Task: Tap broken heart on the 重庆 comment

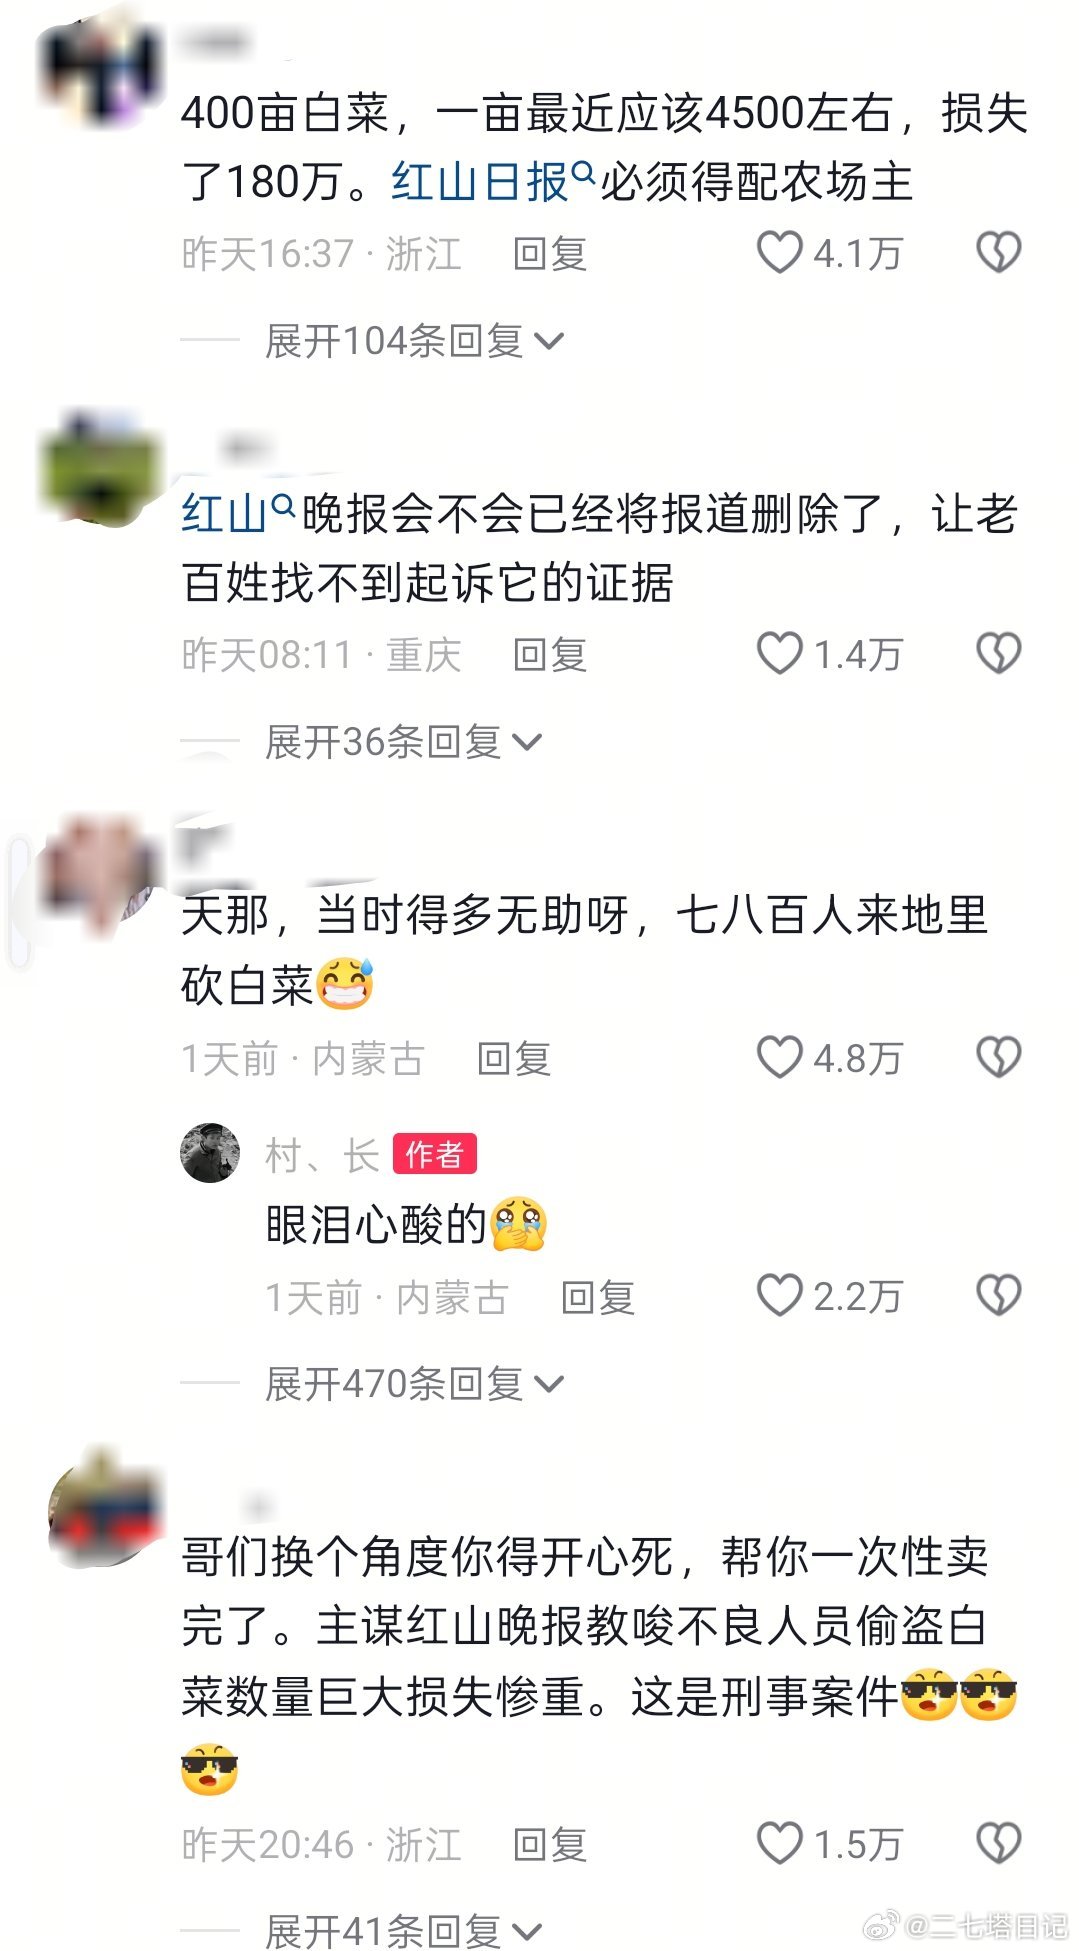Action: click(998, 653)
